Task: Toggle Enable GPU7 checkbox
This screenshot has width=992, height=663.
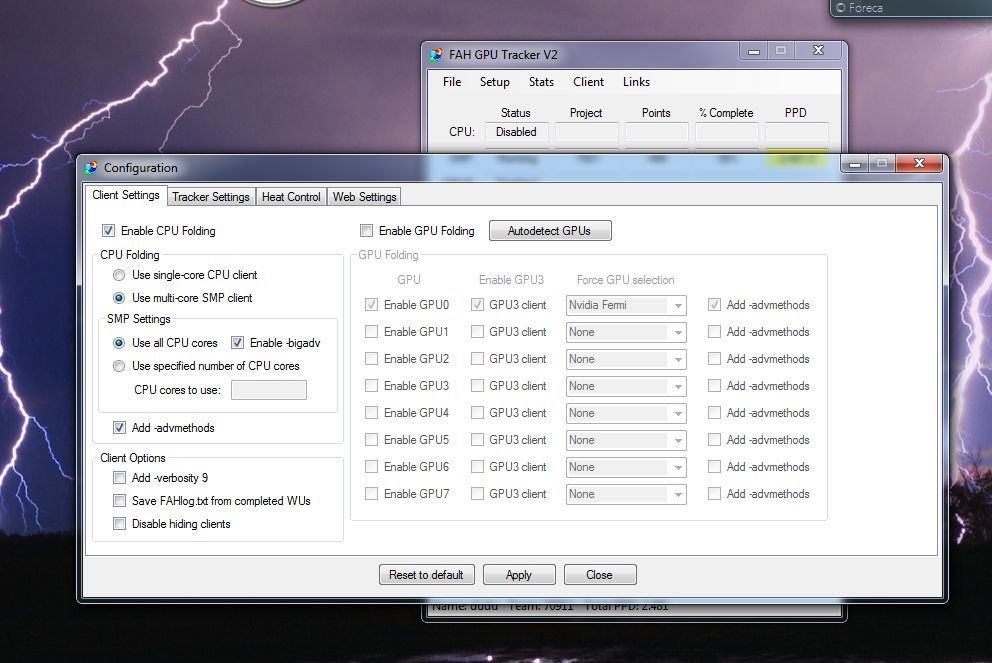Action: pyautogui.click(x=371, y=493)
